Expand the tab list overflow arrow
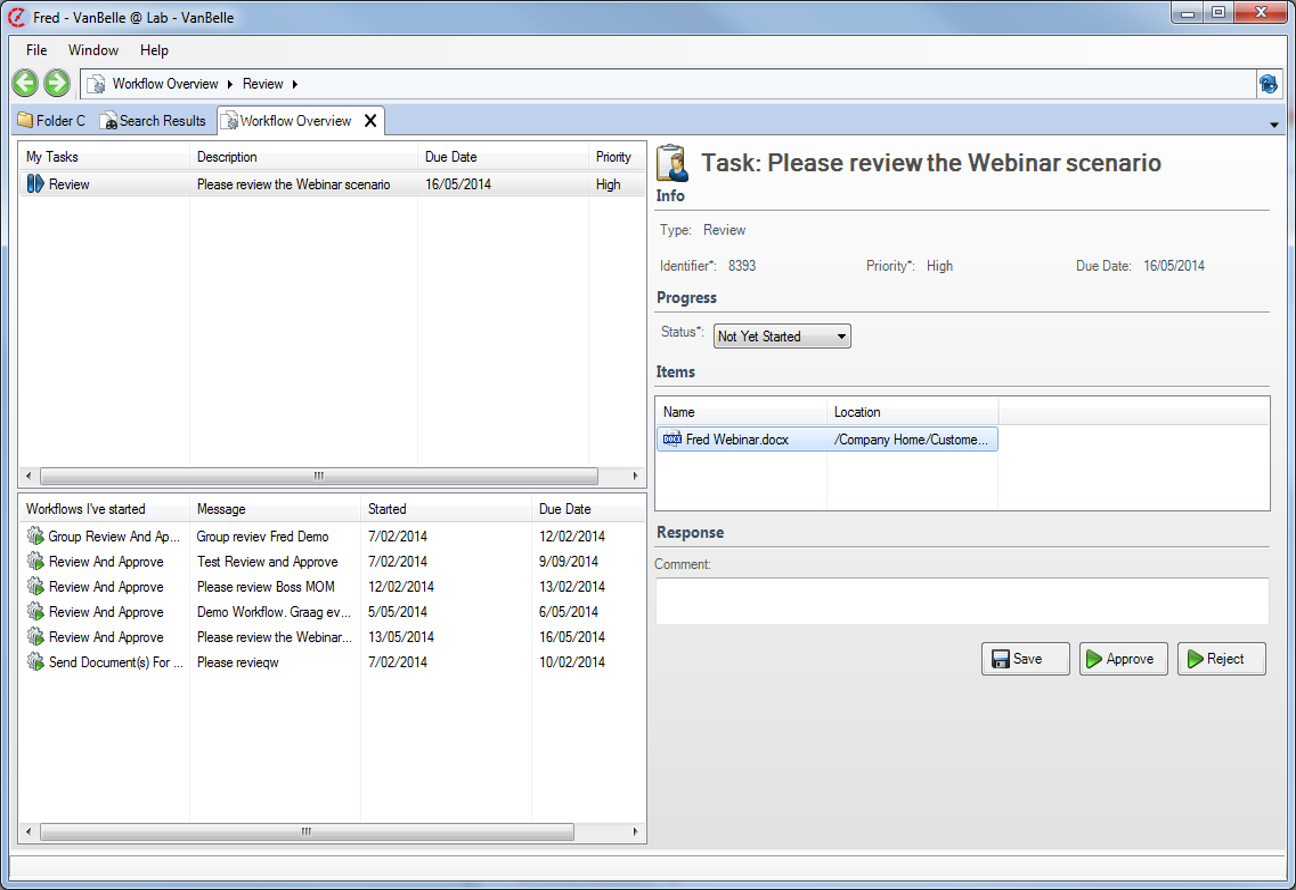The height and width of the screenshot is (890, 1296). point(1274,125)
